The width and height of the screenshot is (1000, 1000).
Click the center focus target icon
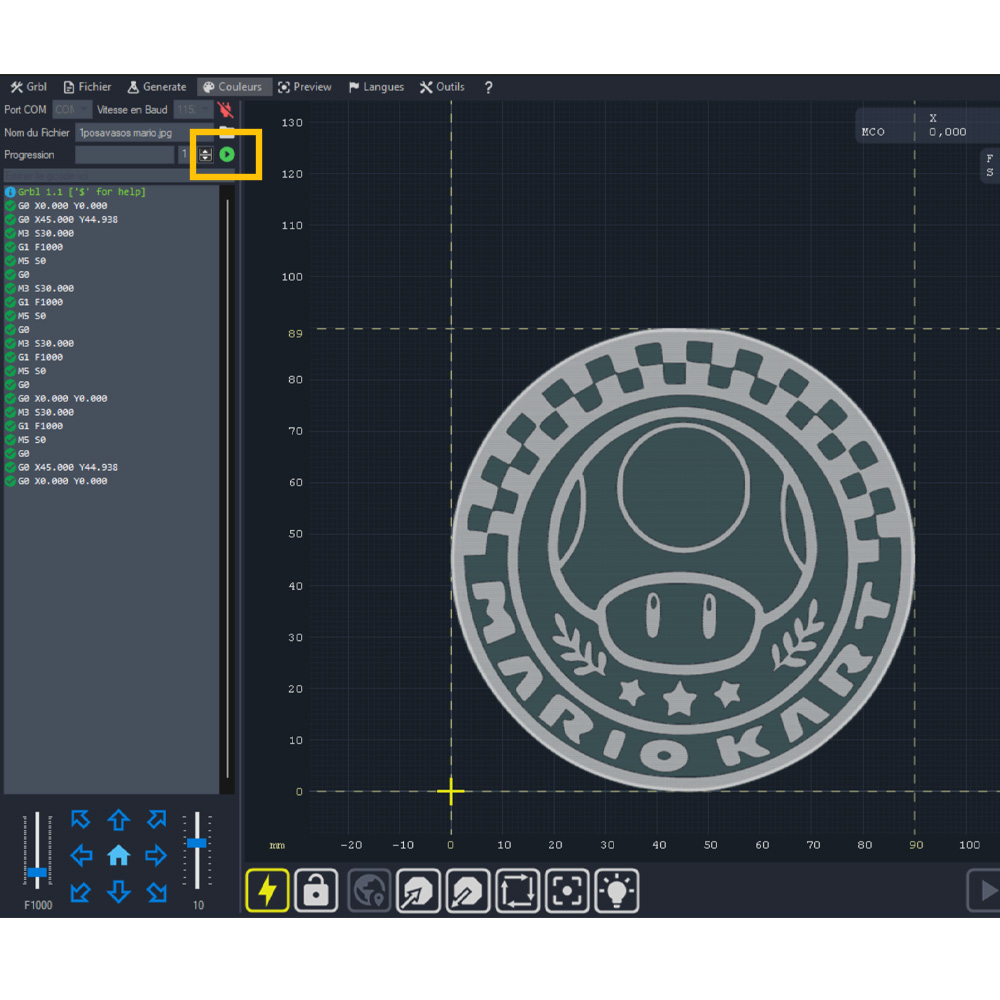click(x=567, y=890)
